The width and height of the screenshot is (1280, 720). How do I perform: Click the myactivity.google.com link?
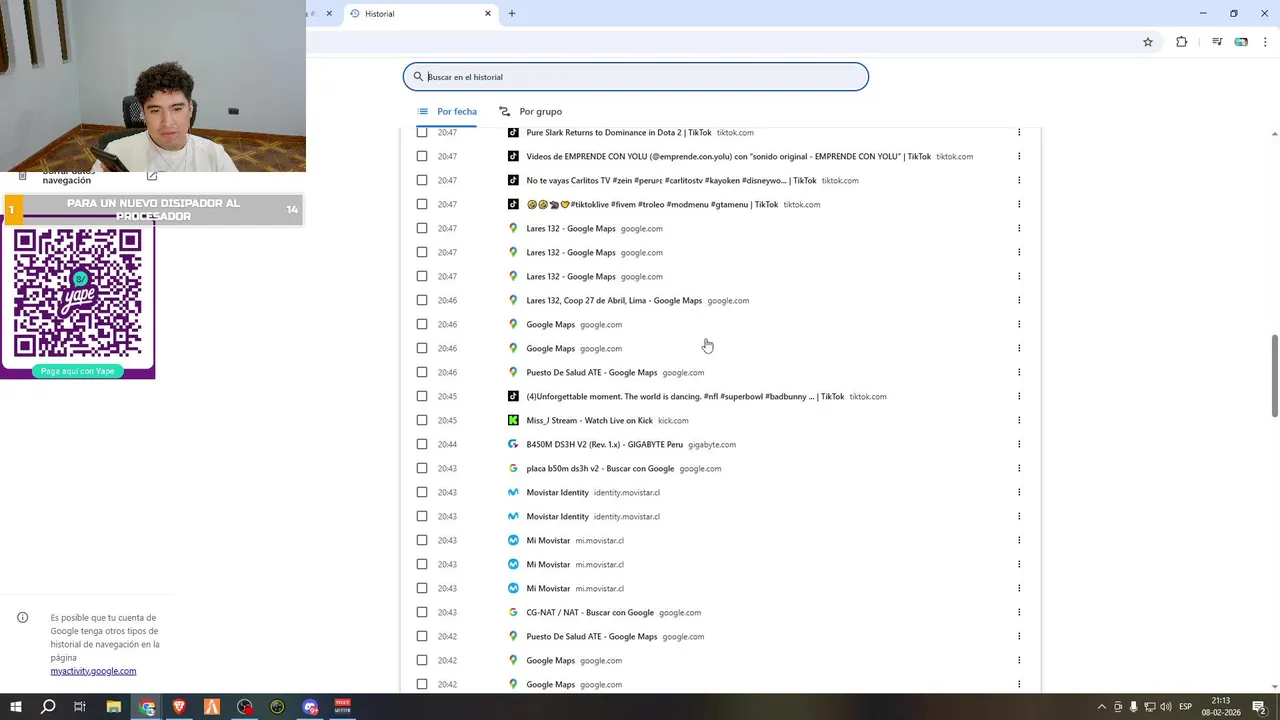93,671
